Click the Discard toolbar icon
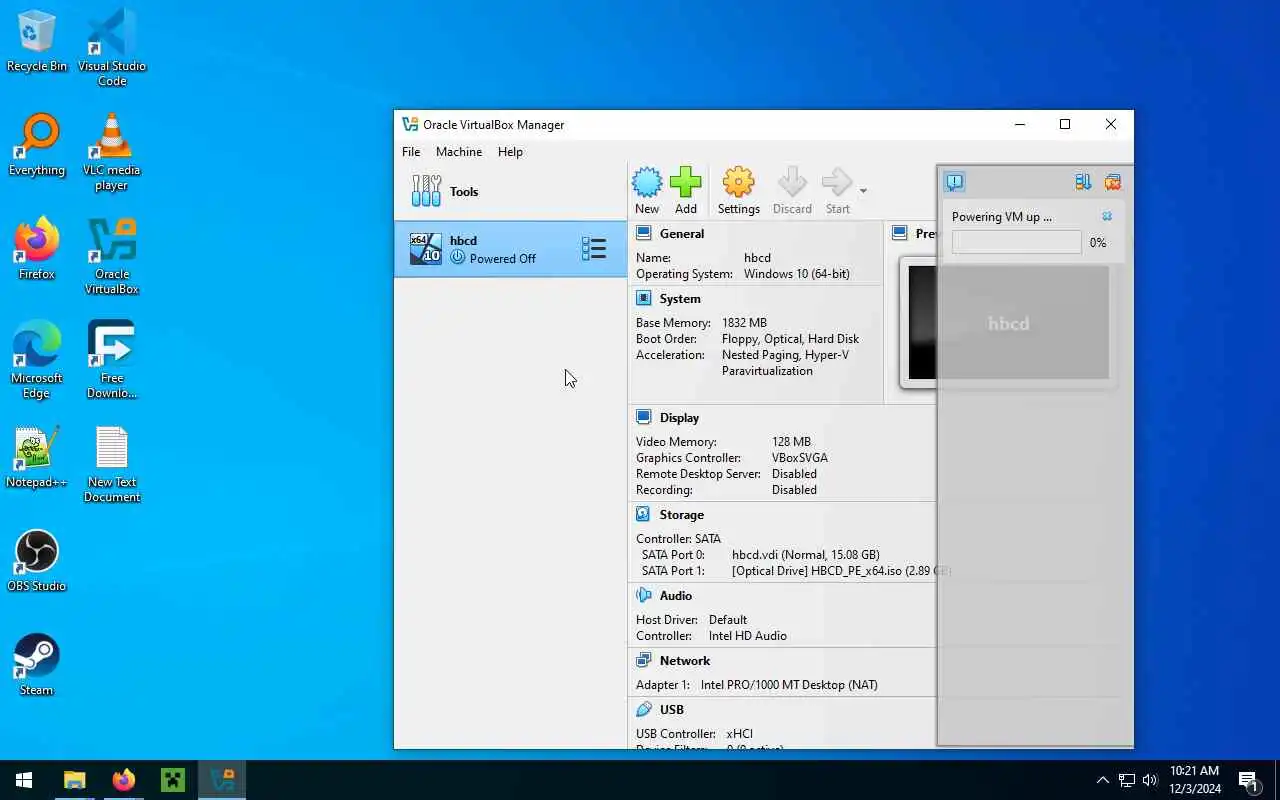Screen dimensions: 1280x800 tap(792, 191)
